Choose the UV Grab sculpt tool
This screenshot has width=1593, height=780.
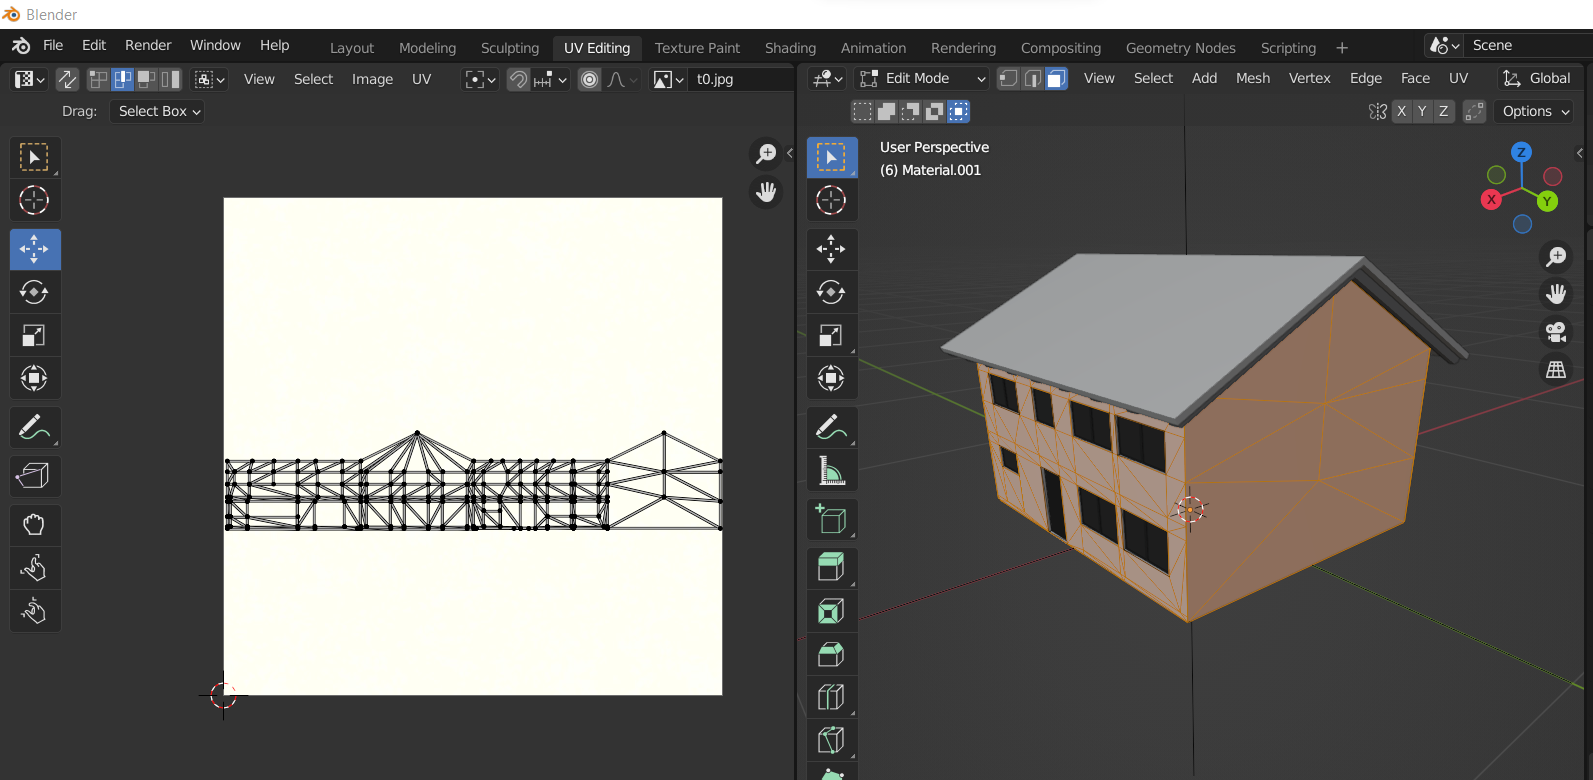34,525
